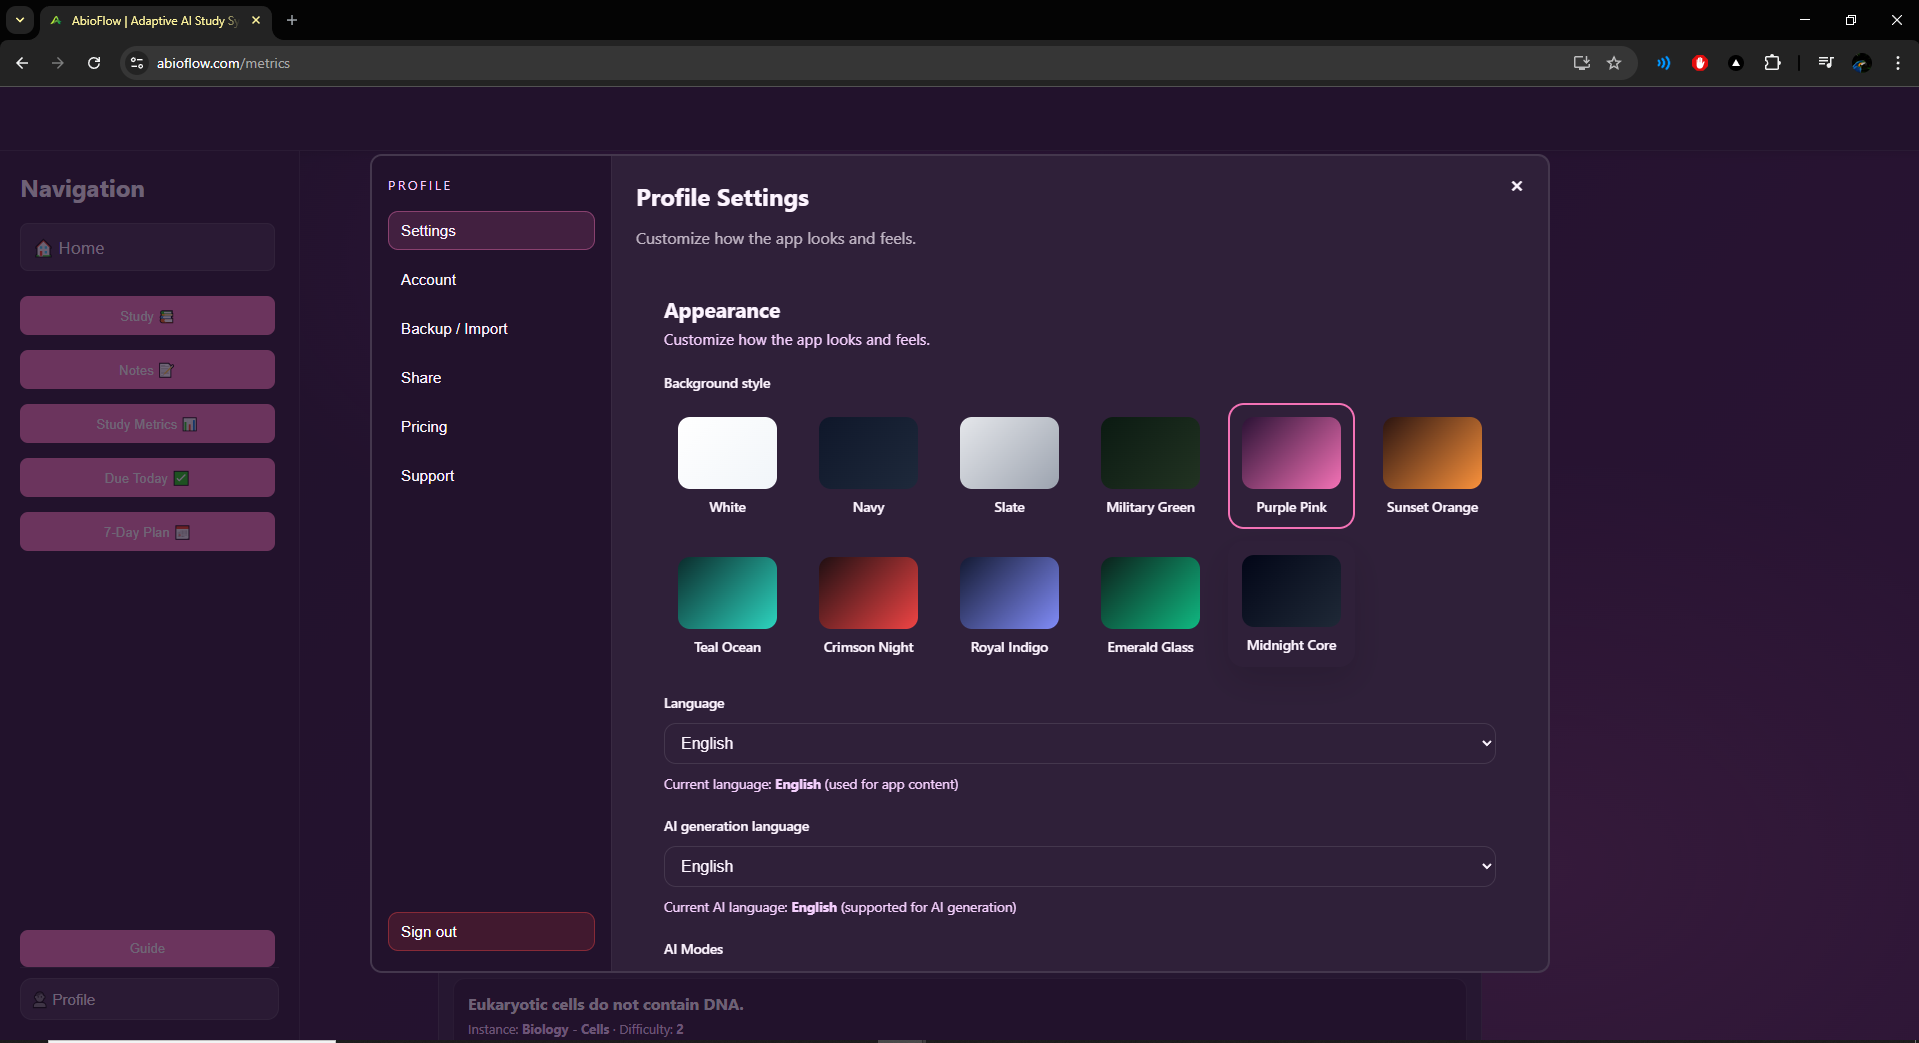This screenshot has height=1043, width=1919.
Task: Open the Due Today list
Action: [146, 477]
